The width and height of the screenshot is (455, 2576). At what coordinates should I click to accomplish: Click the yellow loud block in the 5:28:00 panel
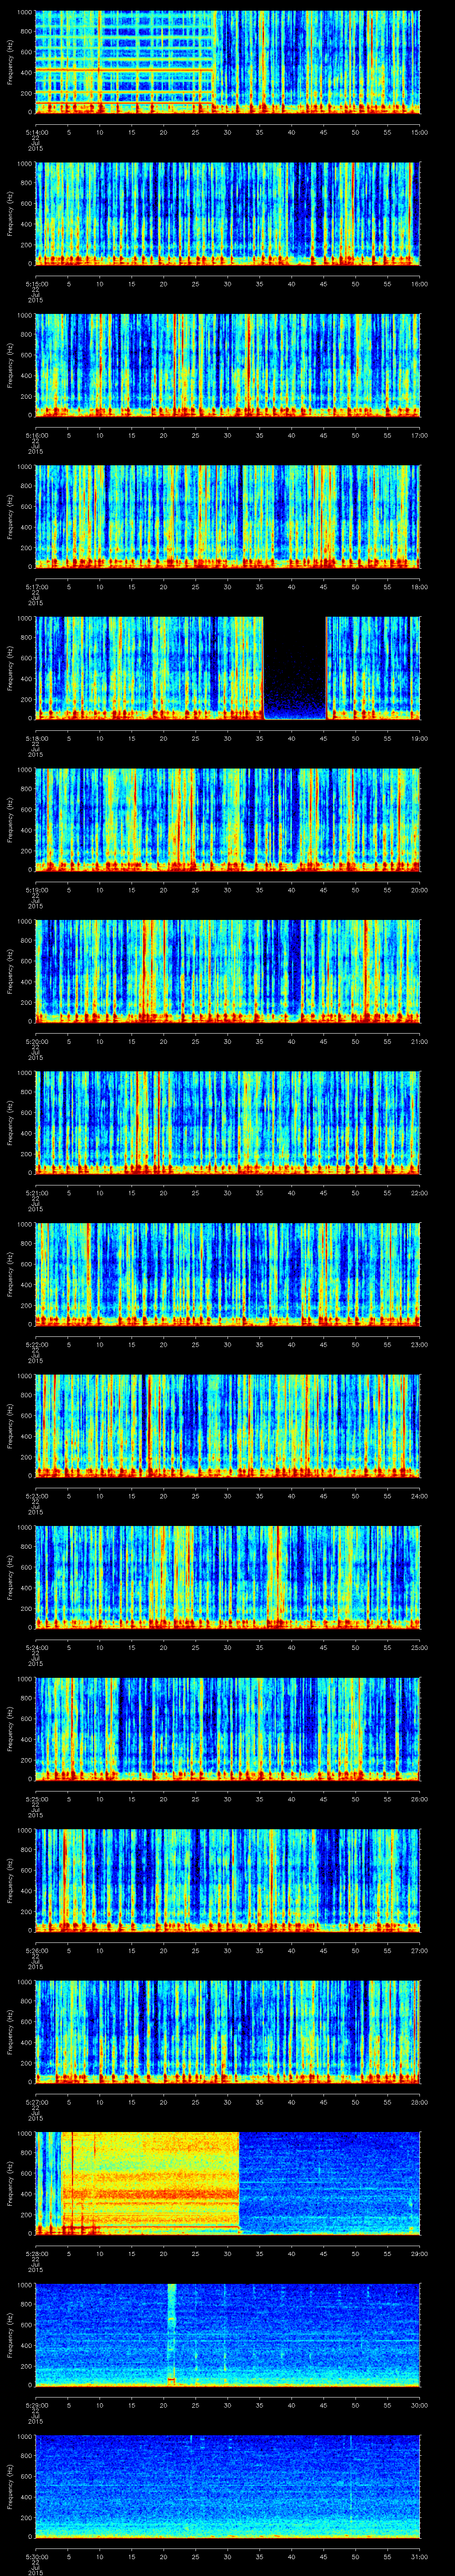pos(152,2183)
